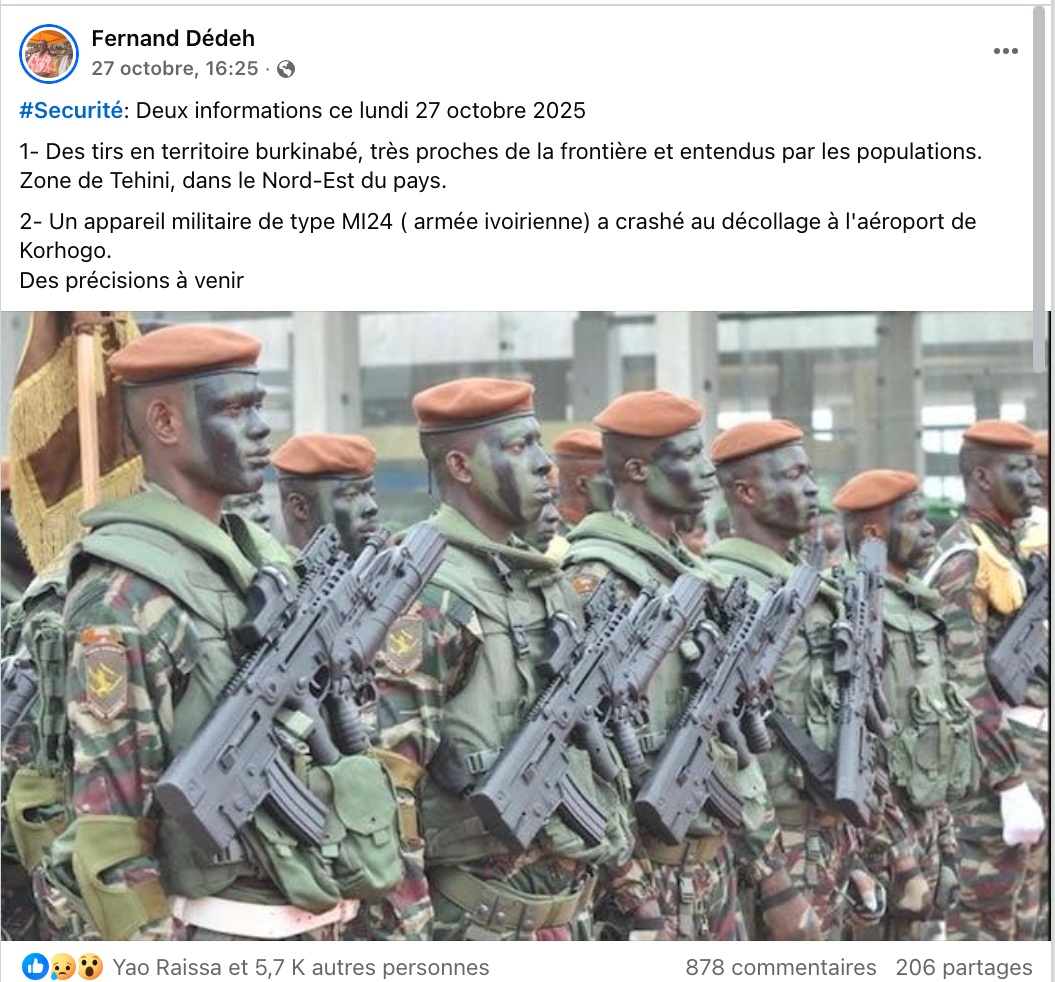The width and height of the screenshot is (1055, 982).
Task: Show people who reacted: Yao Raissa et 5,7 K
Action: pyautogui.click(x=301, y=967)
